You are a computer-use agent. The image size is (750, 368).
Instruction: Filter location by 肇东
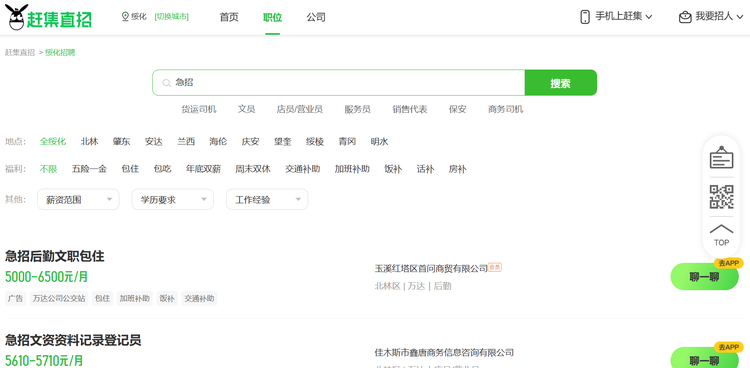pyautogui.click(x=121, y=142)
